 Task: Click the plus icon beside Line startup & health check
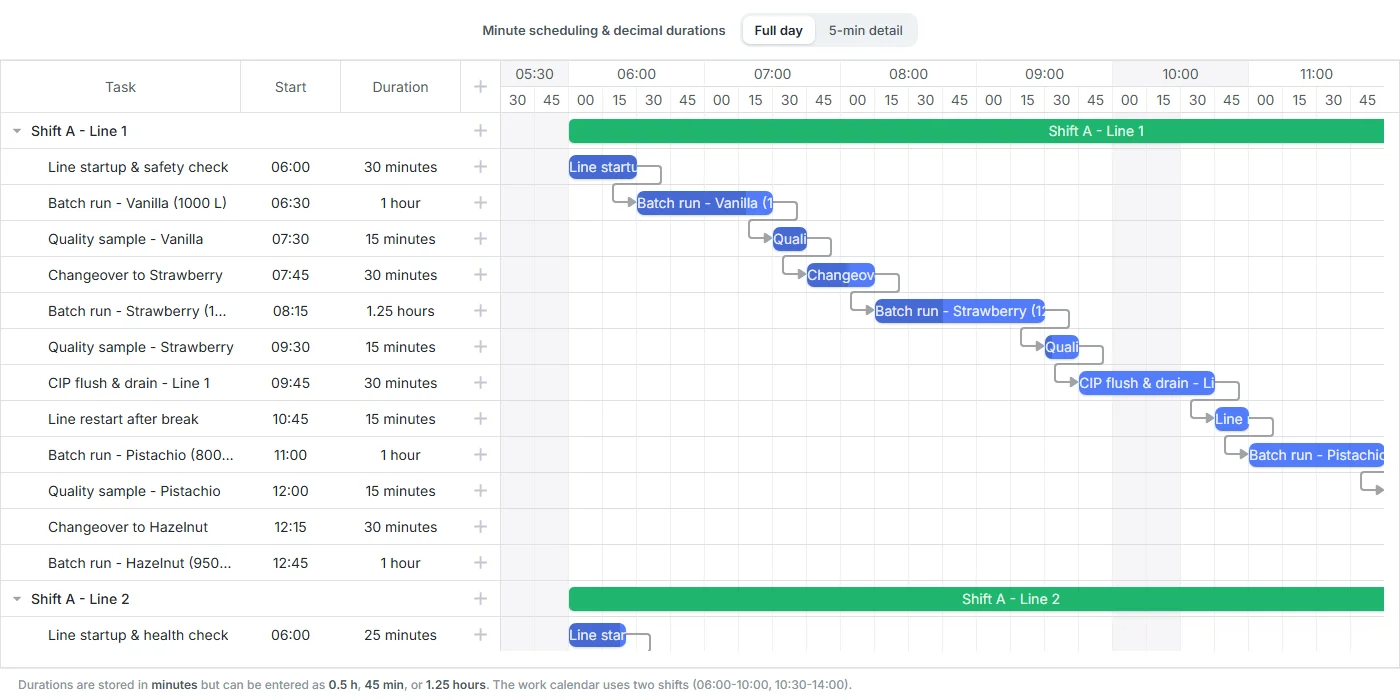pos(480,635)
